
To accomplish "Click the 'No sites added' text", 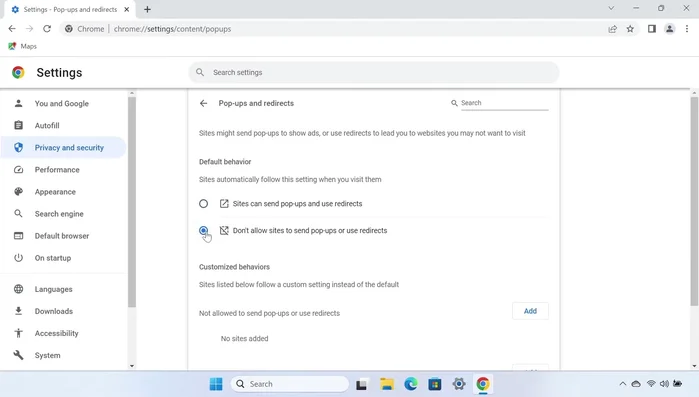I will (x=244, y=339).
